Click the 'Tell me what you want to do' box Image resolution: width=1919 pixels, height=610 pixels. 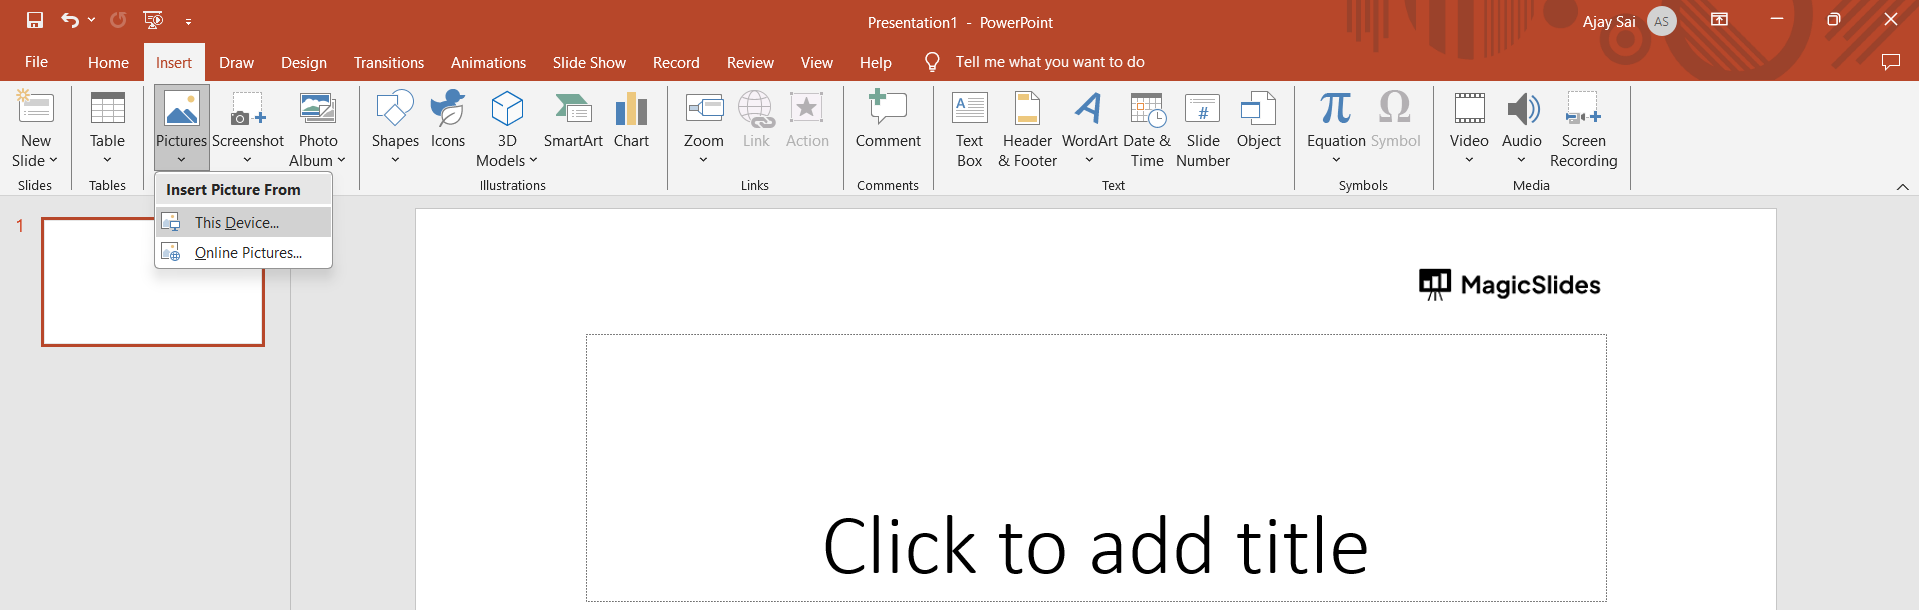[x=1049, y=62]
